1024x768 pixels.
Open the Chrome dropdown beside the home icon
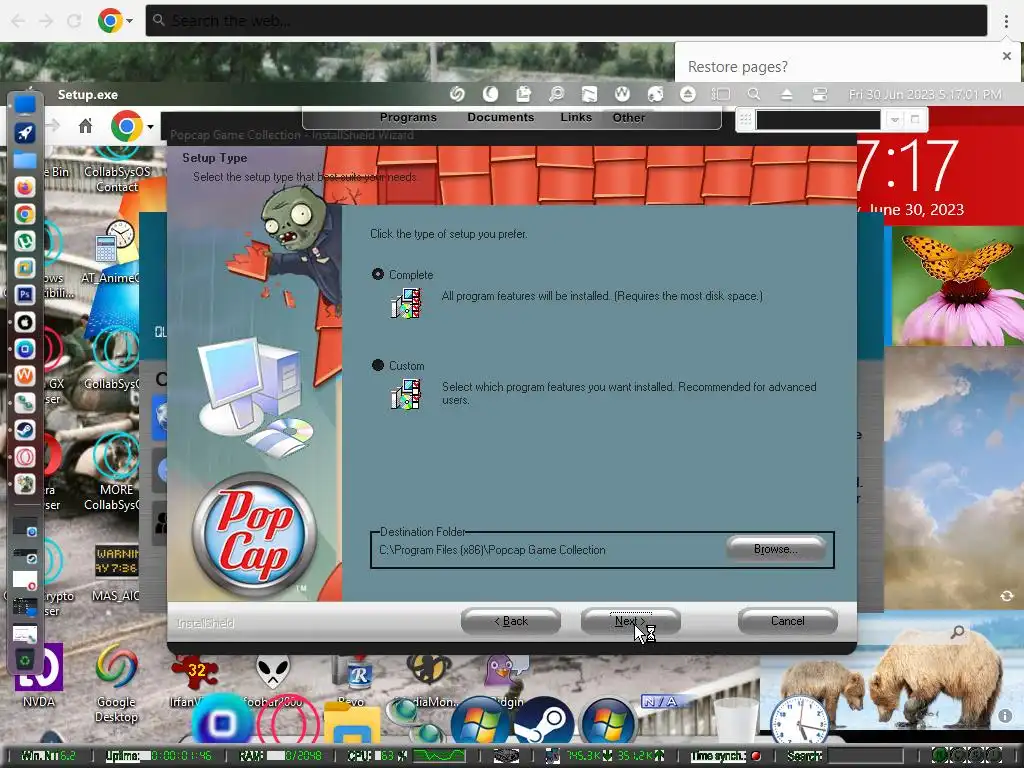point(150,126)
